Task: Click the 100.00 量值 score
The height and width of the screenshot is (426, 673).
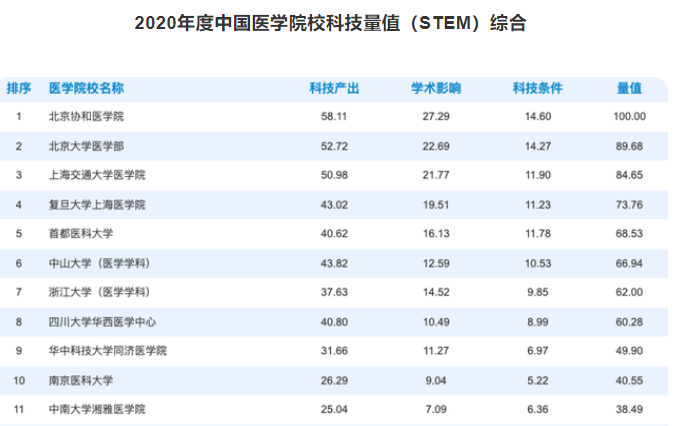Action: 629,116
